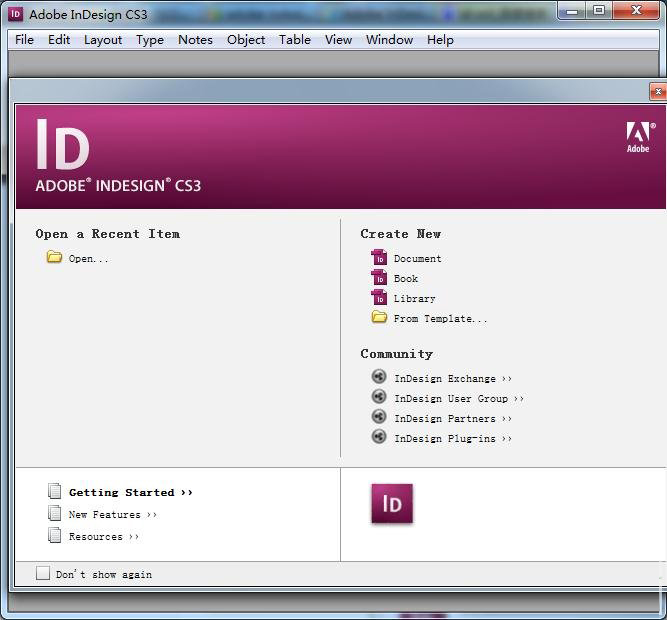This screenshot has height=620, width=667.
Task: Open the Table menu
Action: (295, 40)
